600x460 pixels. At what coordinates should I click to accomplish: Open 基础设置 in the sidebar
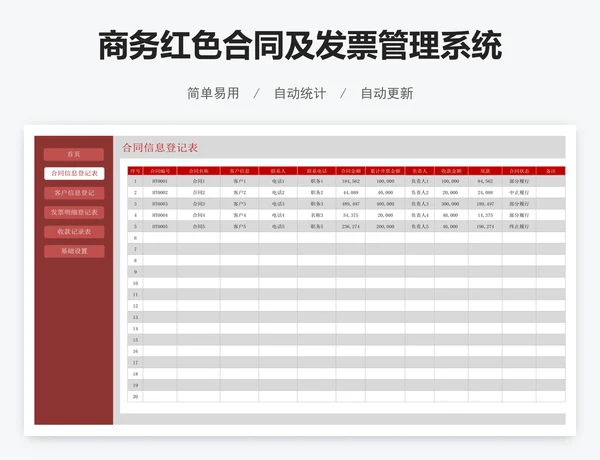point(74,251)
